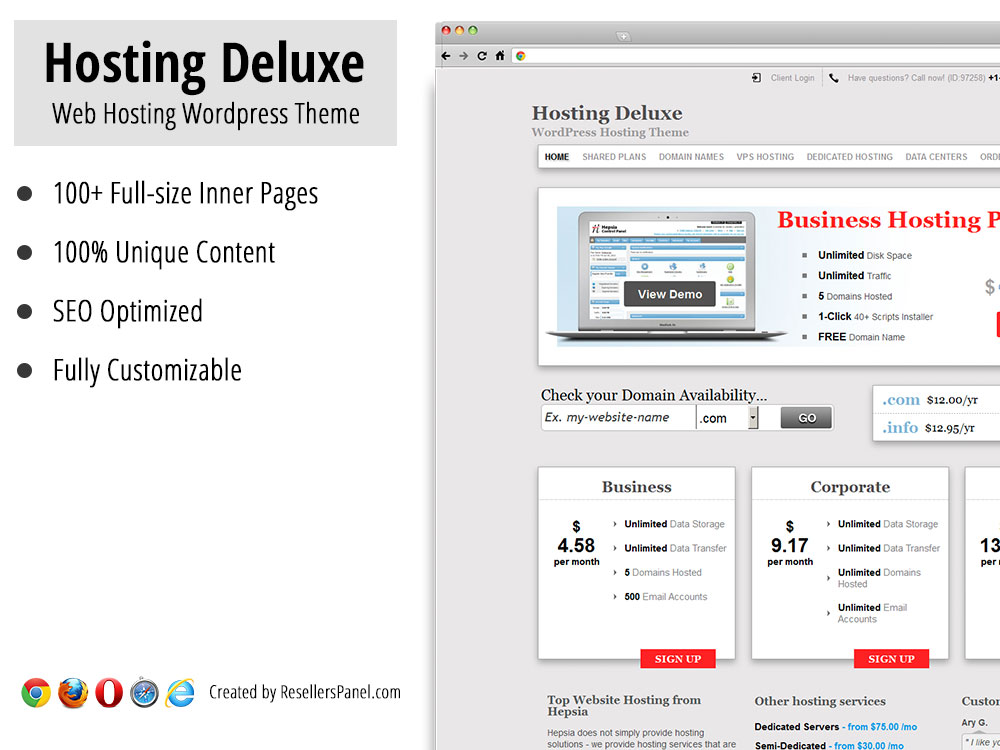Click the View Demo button
The width and height of the screenshot is (1000, 750).
[x=670, y=294]
